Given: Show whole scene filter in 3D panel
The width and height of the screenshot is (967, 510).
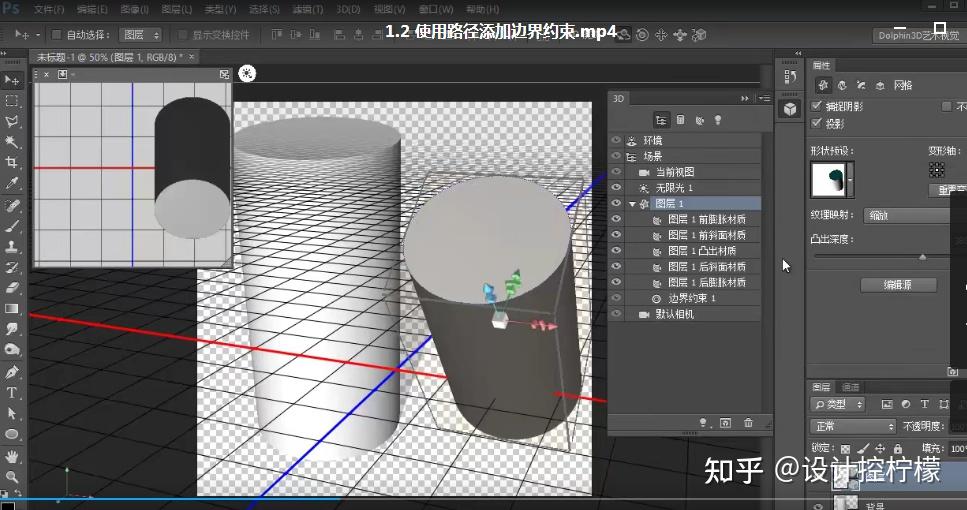Looking at the screenshot, I should pos(661,120).
